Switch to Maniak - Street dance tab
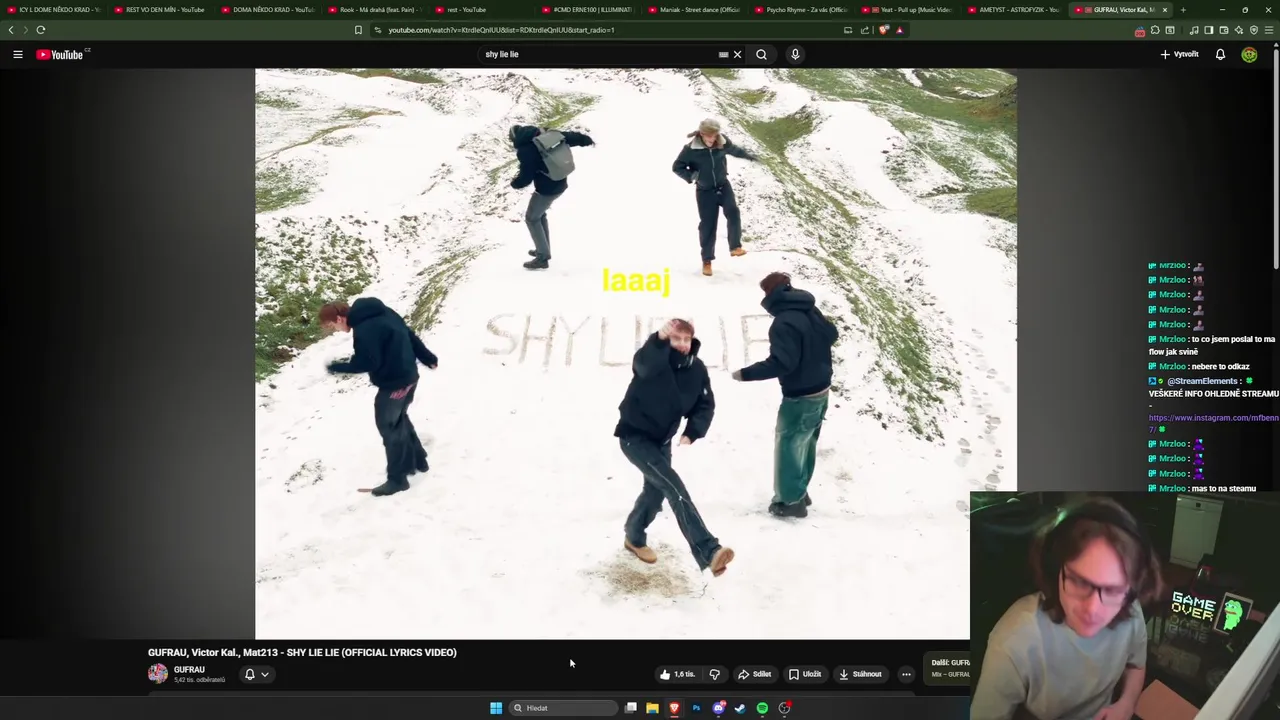 click(694, 10)
